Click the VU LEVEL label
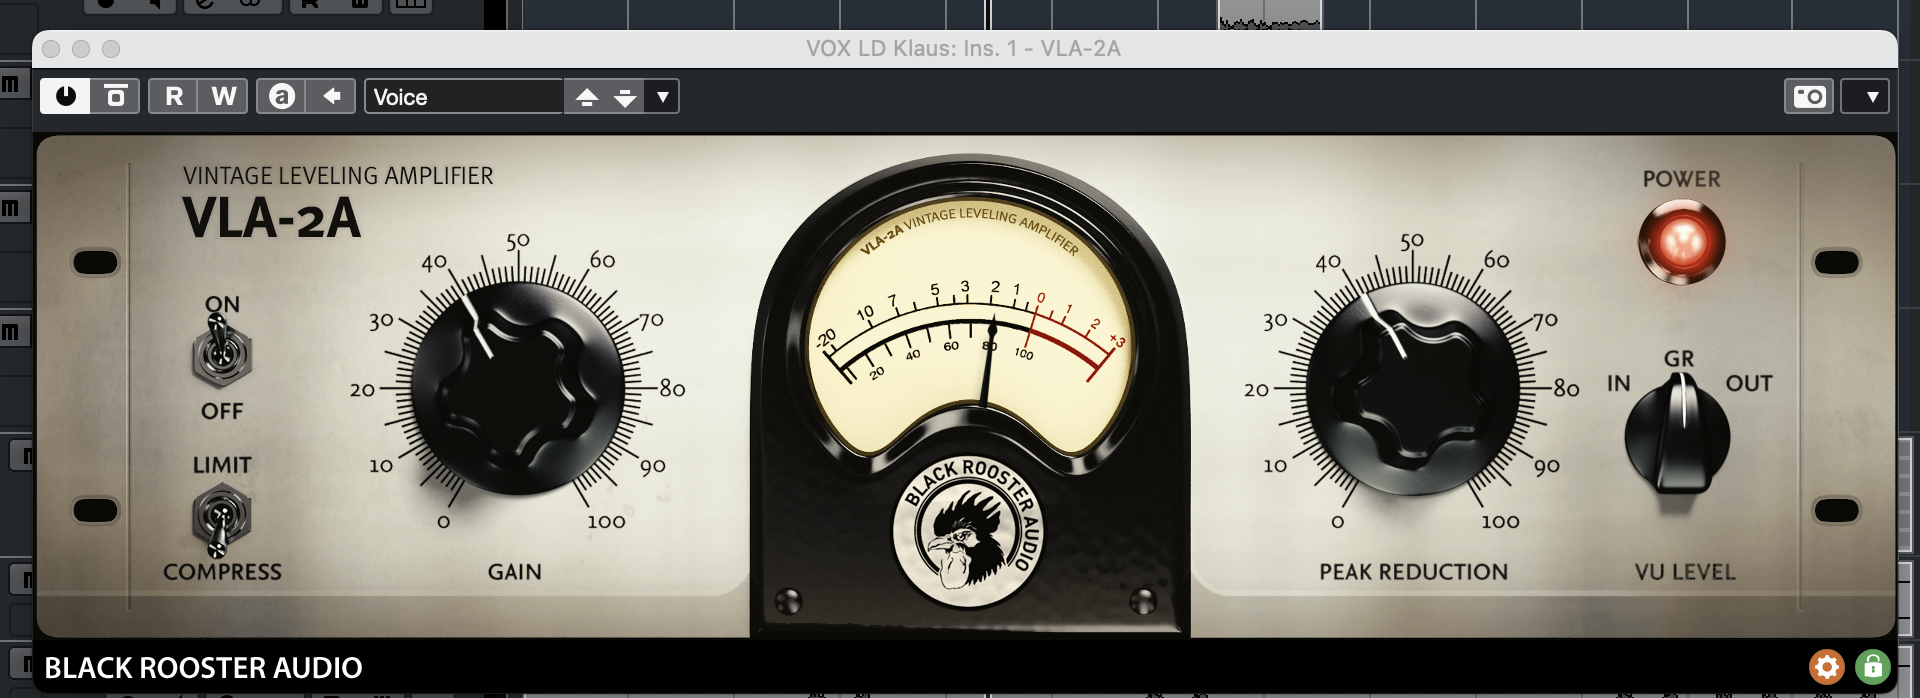1920x698 pixels. (1685, 572)
